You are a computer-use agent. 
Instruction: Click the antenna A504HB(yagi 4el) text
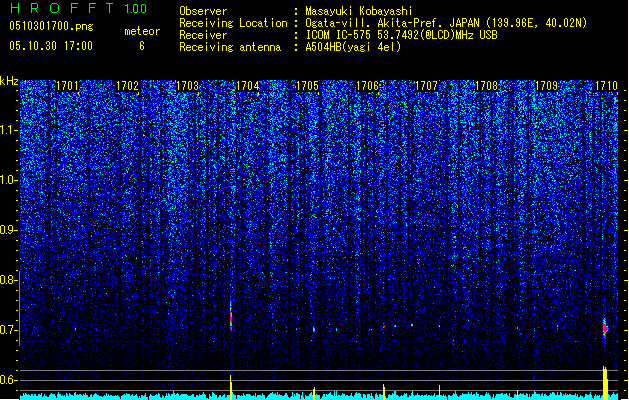click(353, 47)
